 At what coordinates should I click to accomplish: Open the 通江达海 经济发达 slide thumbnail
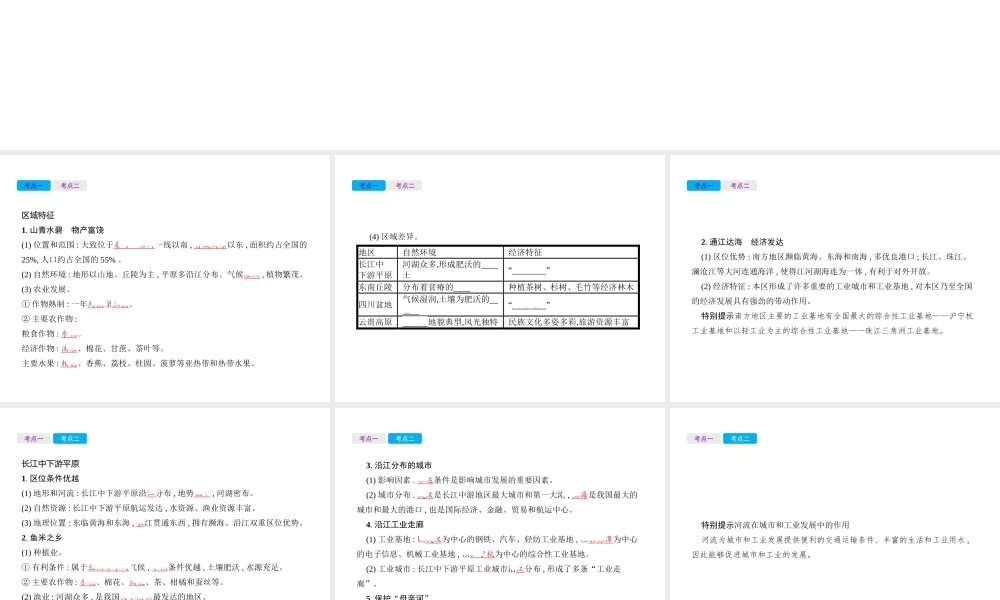click(x=835, y=278)
